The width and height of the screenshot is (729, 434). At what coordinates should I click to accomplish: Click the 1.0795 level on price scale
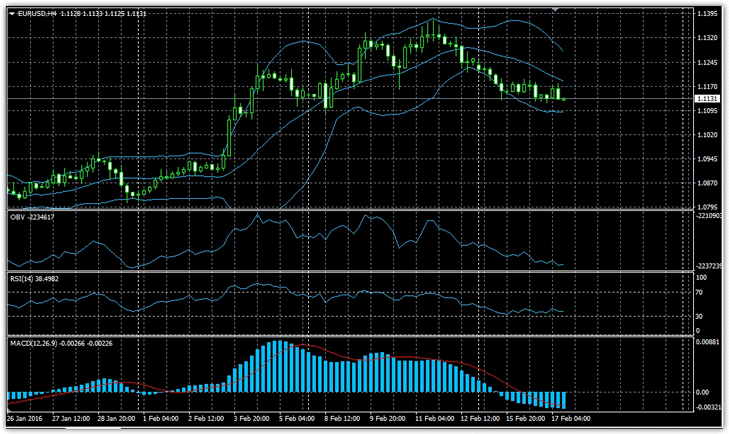coord(706,207)
